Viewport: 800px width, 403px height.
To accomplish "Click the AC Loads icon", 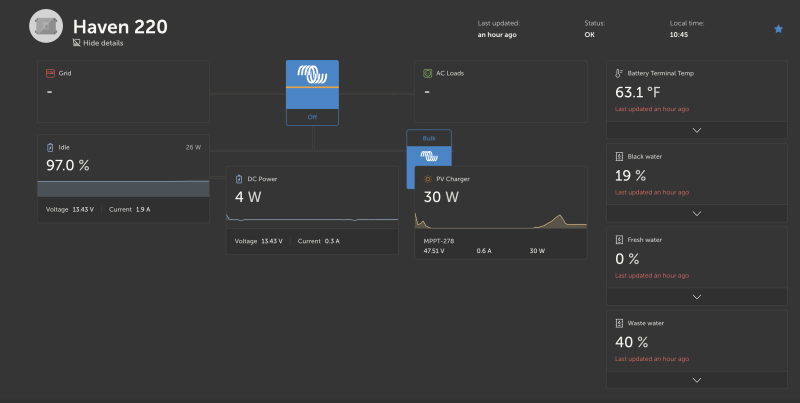I will click(x=427, y=73).
